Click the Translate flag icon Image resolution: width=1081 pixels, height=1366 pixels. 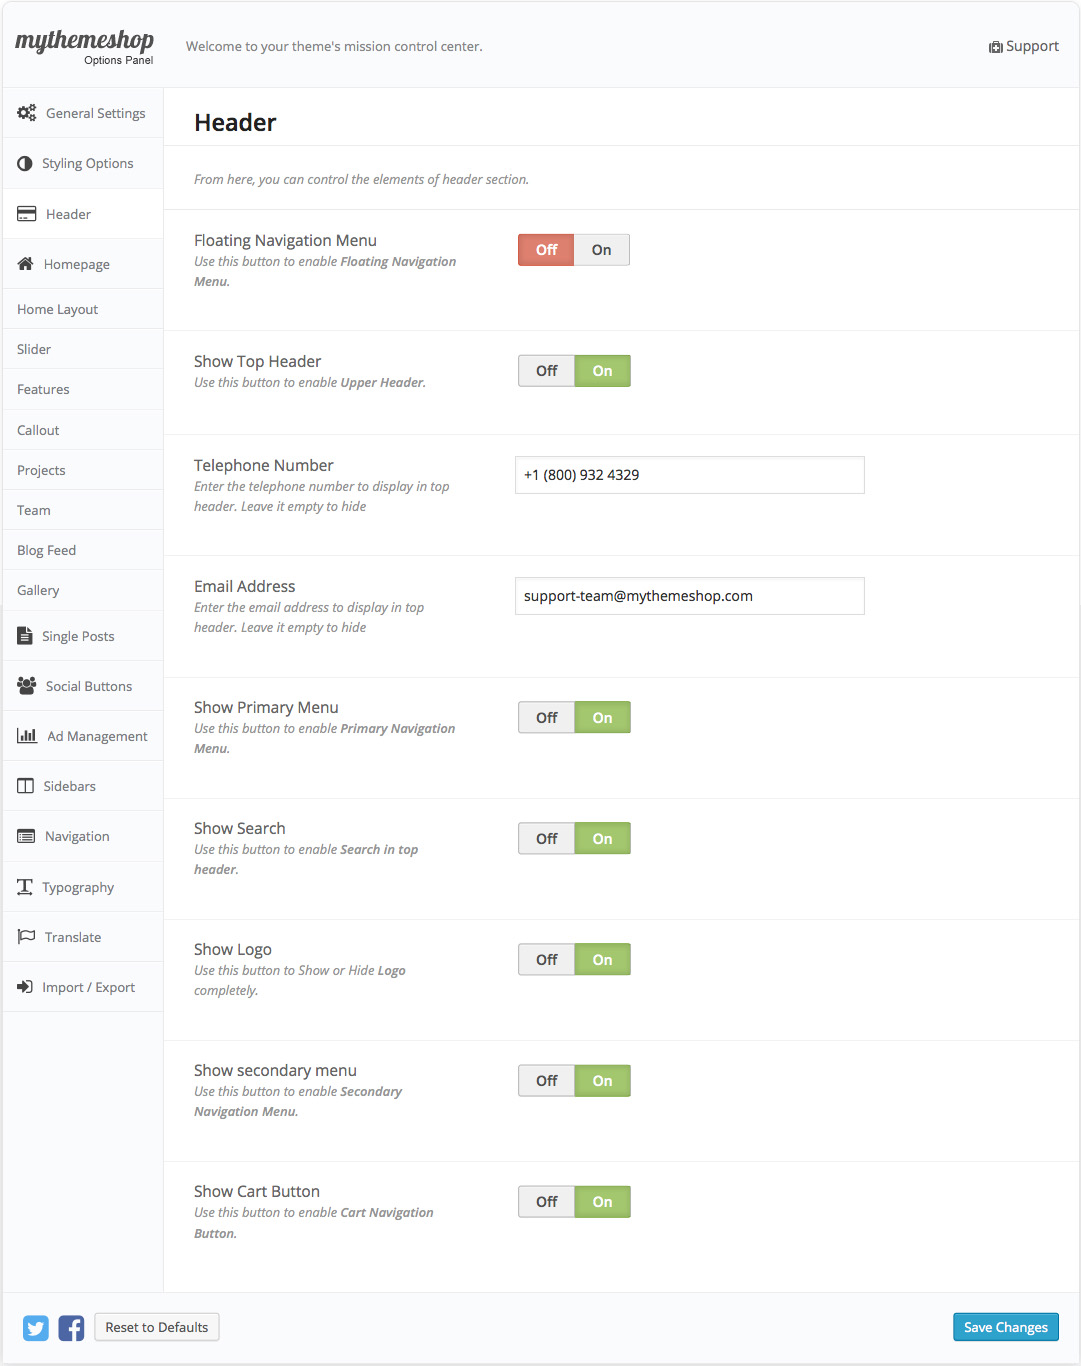[25, 936]
